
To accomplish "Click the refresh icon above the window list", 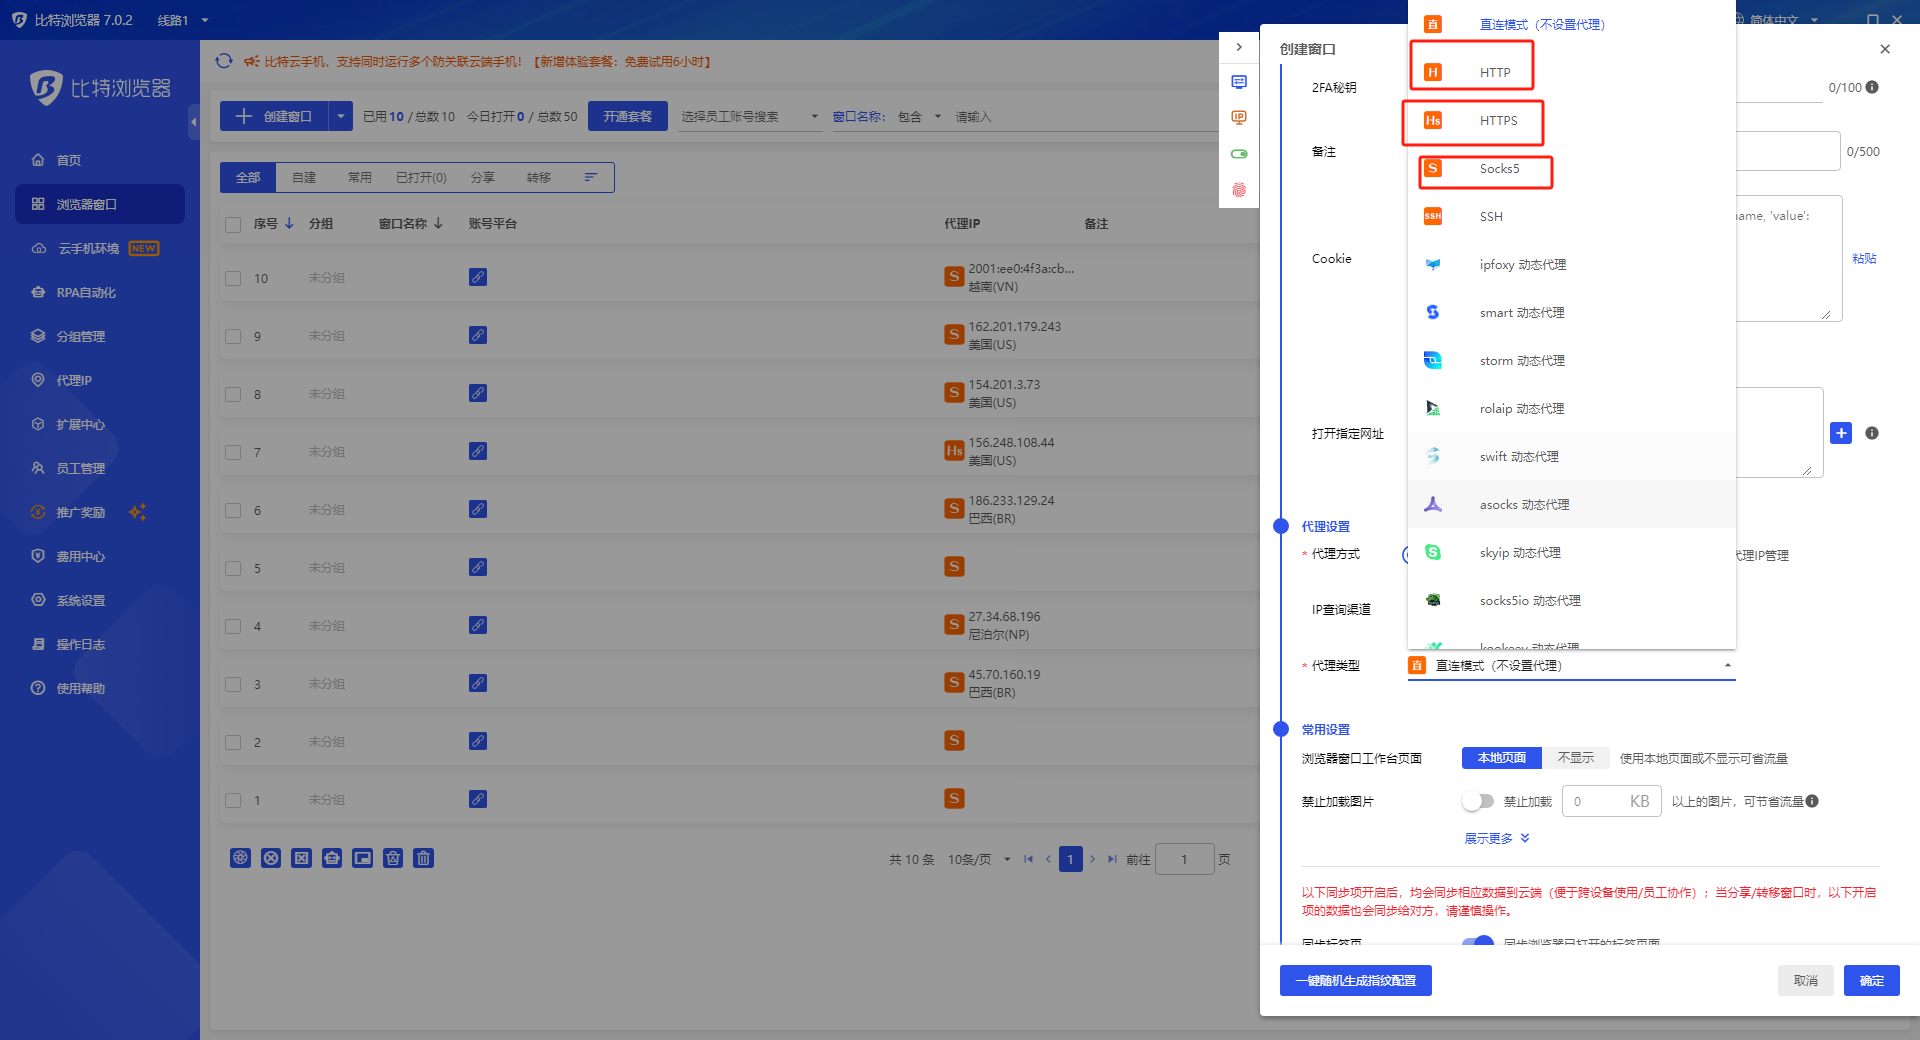I will [x=224, y=61].
